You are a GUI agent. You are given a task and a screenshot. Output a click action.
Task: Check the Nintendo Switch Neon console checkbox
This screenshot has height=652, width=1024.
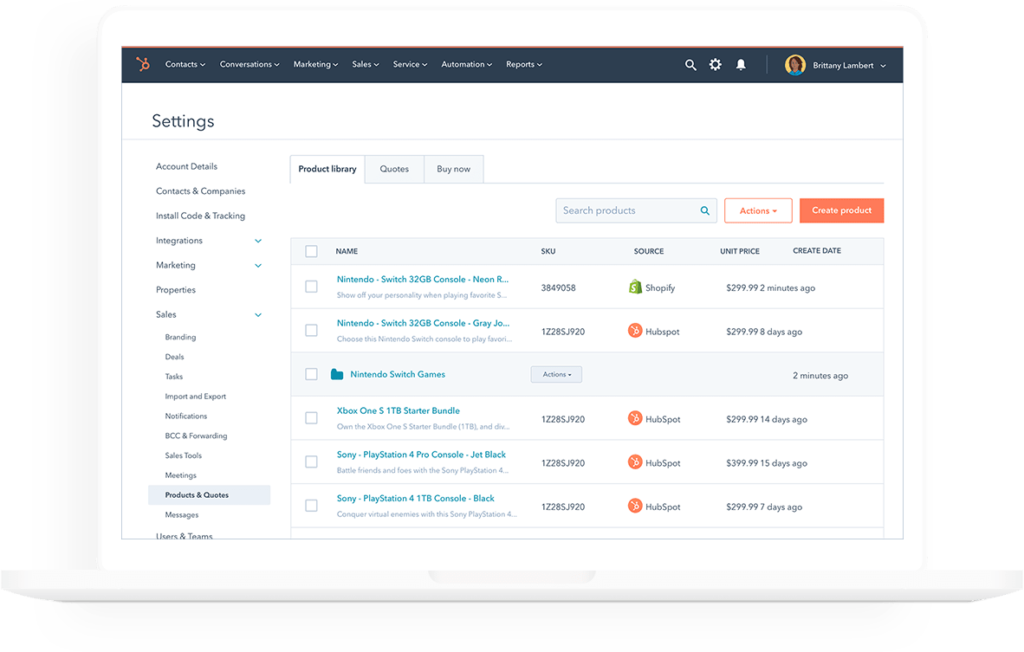(311, 286)
